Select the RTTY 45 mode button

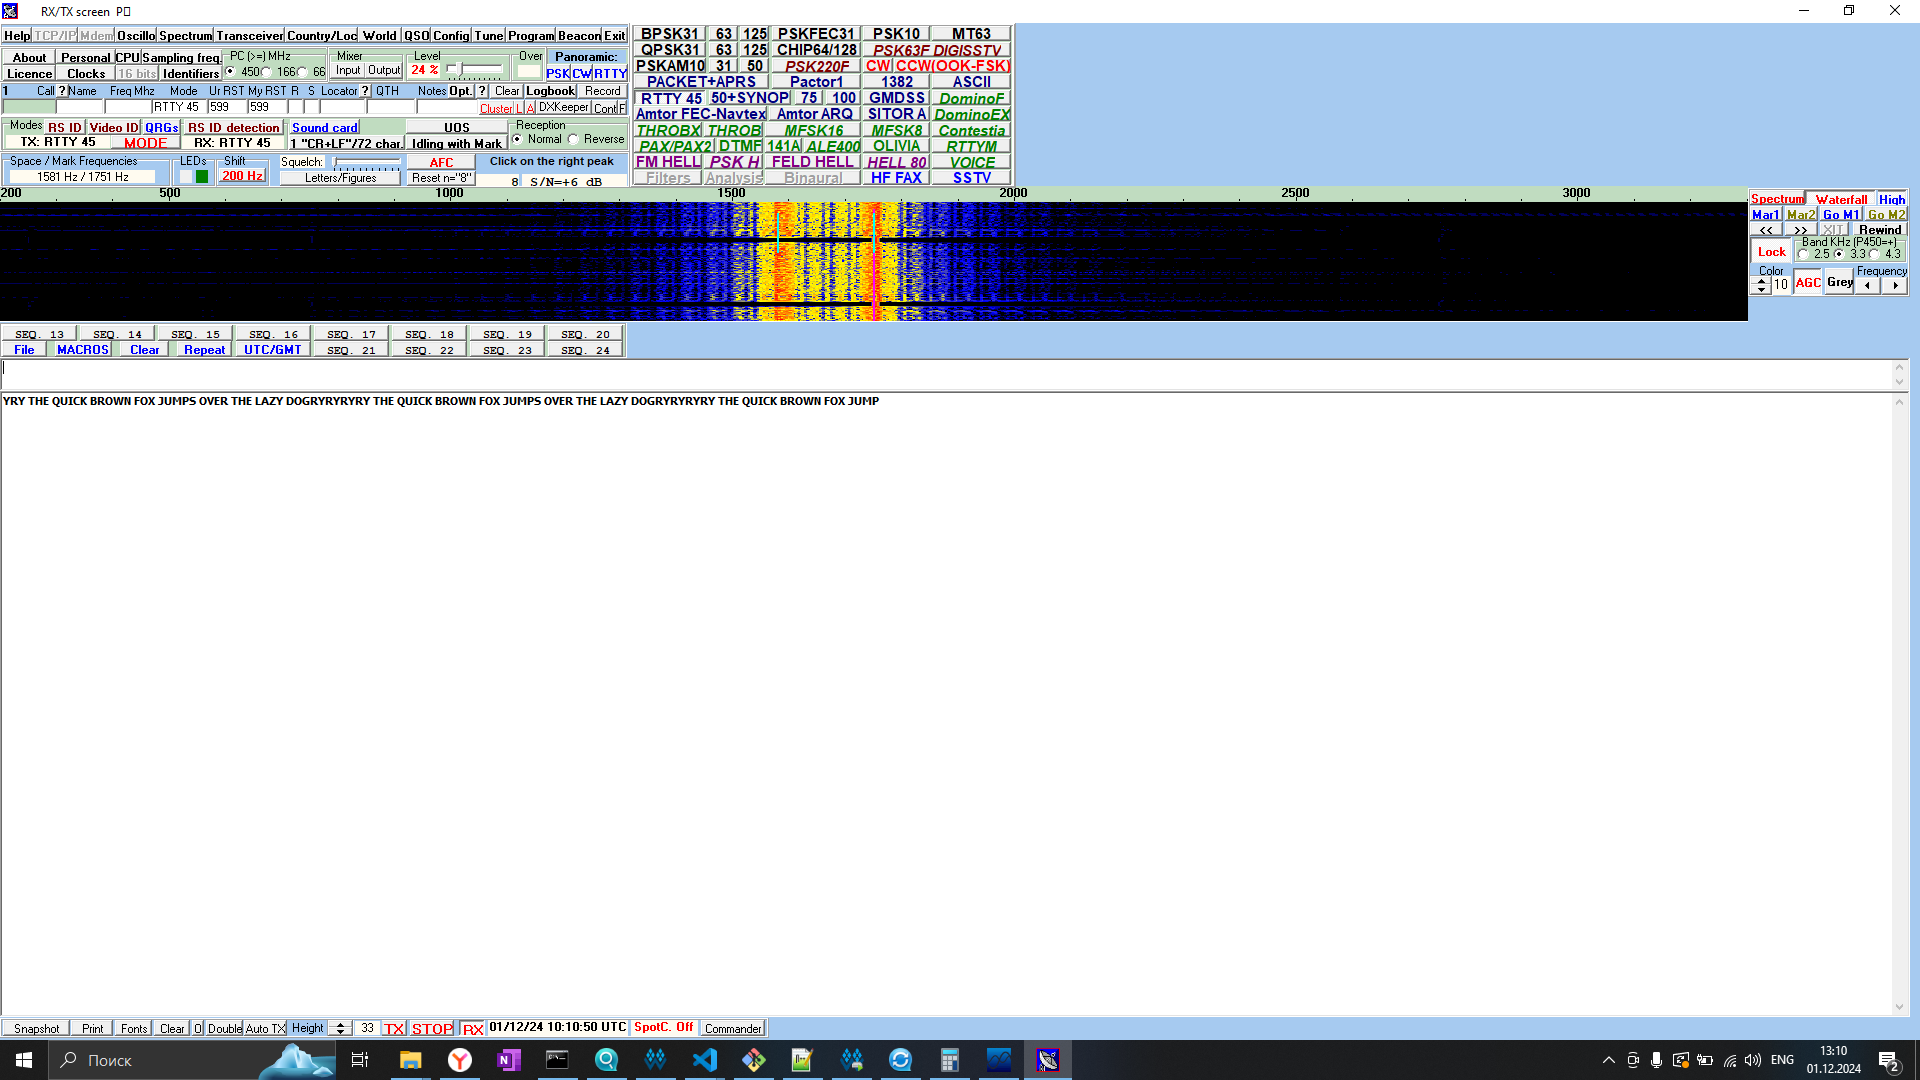[667, 98]
